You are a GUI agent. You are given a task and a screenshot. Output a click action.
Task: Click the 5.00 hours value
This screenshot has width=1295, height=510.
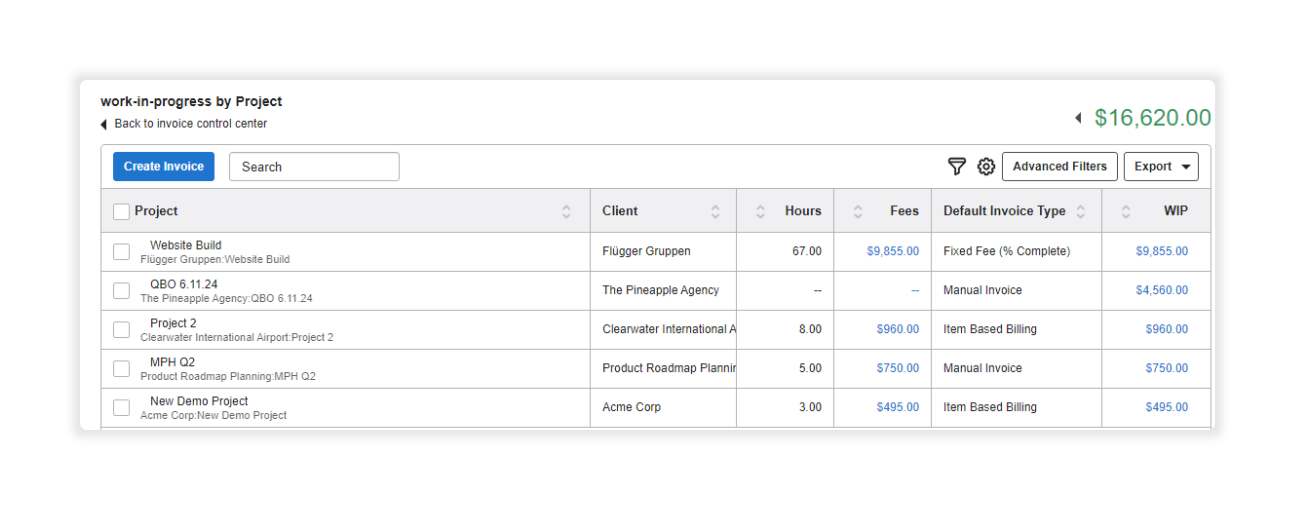pyautogui.click(x=810, y=368)
